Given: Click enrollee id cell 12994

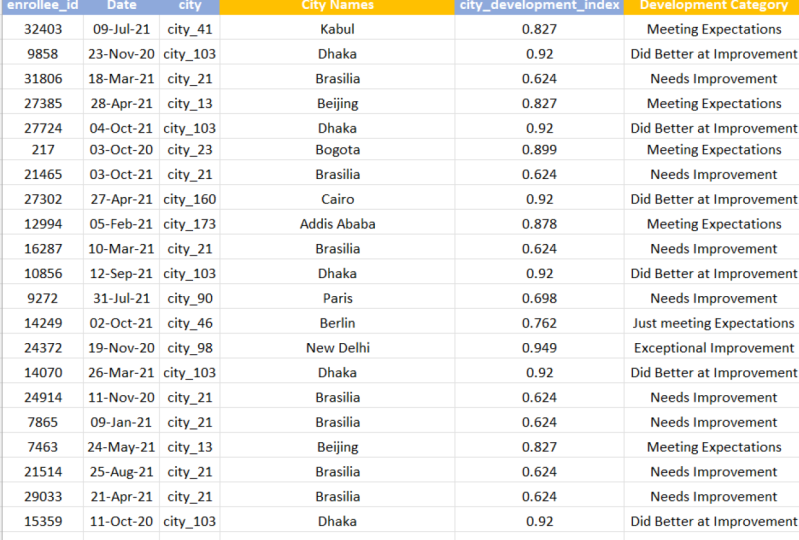Looking at the screenshot, I should (x=43, y=224).
